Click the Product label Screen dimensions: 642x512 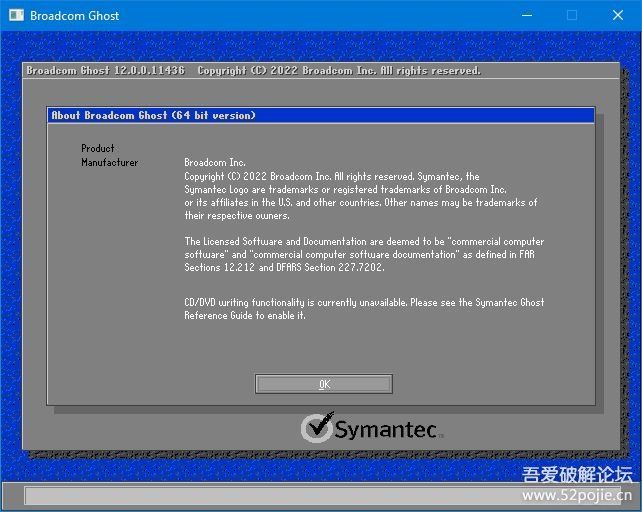(x=98, y=148)
